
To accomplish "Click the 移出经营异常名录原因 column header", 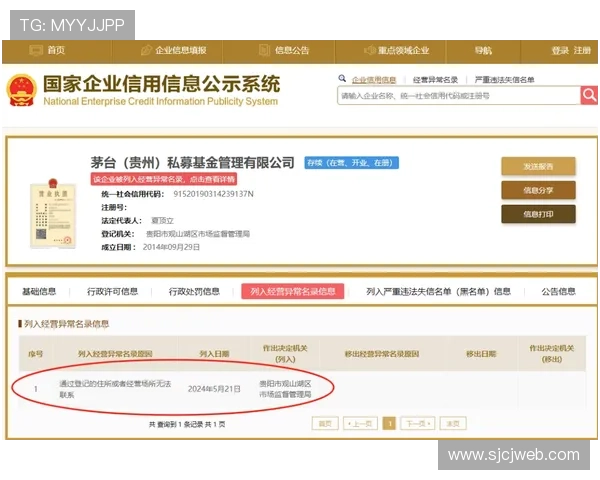I will tap(382, 354).
